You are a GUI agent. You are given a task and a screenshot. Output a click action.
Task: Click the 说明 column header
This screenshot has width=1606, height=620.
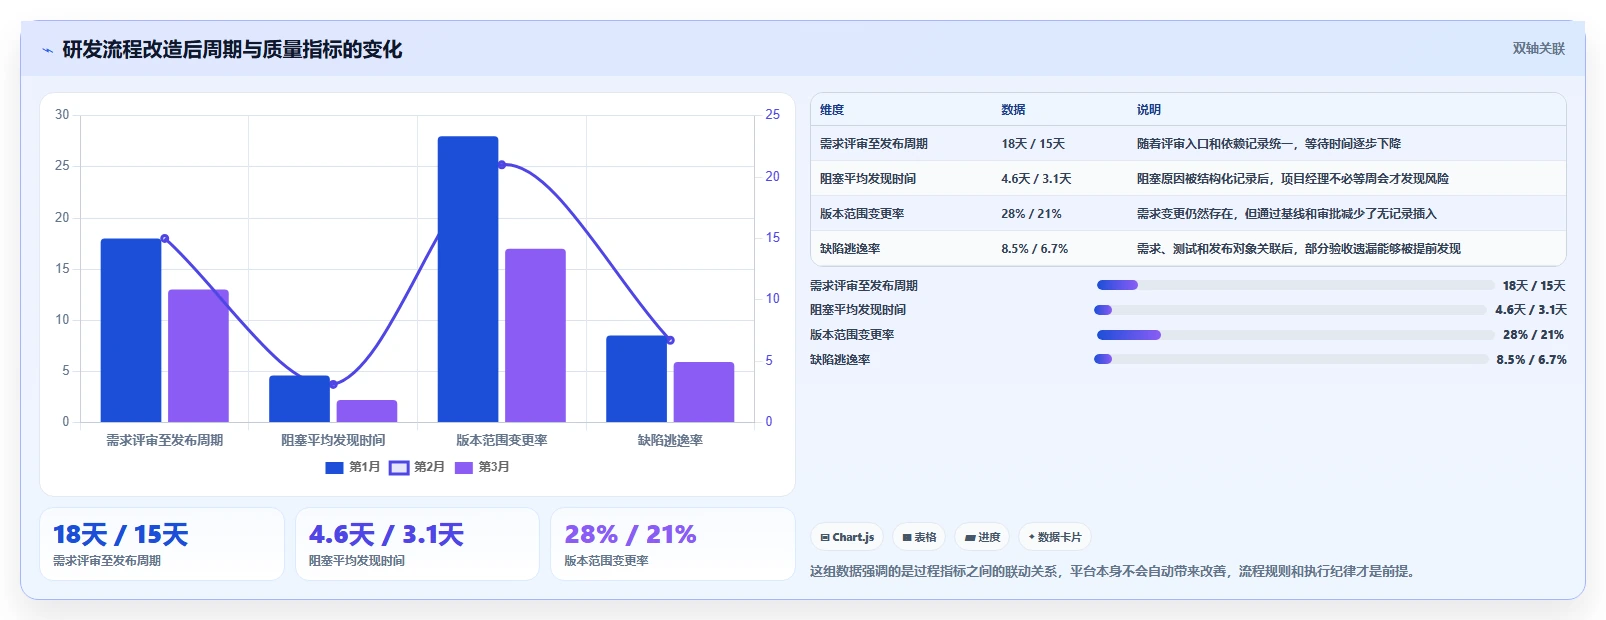tap(1149, 110)
